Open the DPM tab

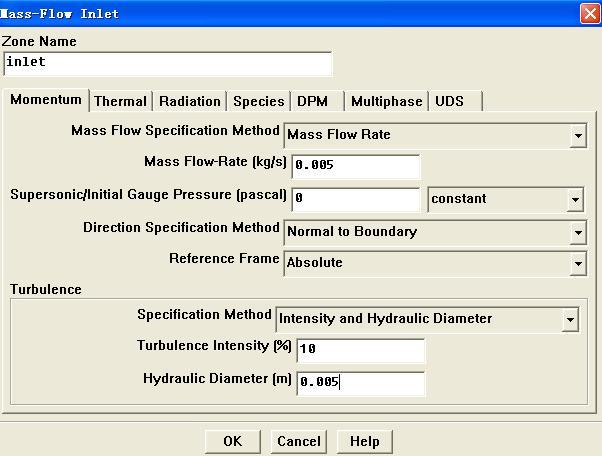point(313,101)
